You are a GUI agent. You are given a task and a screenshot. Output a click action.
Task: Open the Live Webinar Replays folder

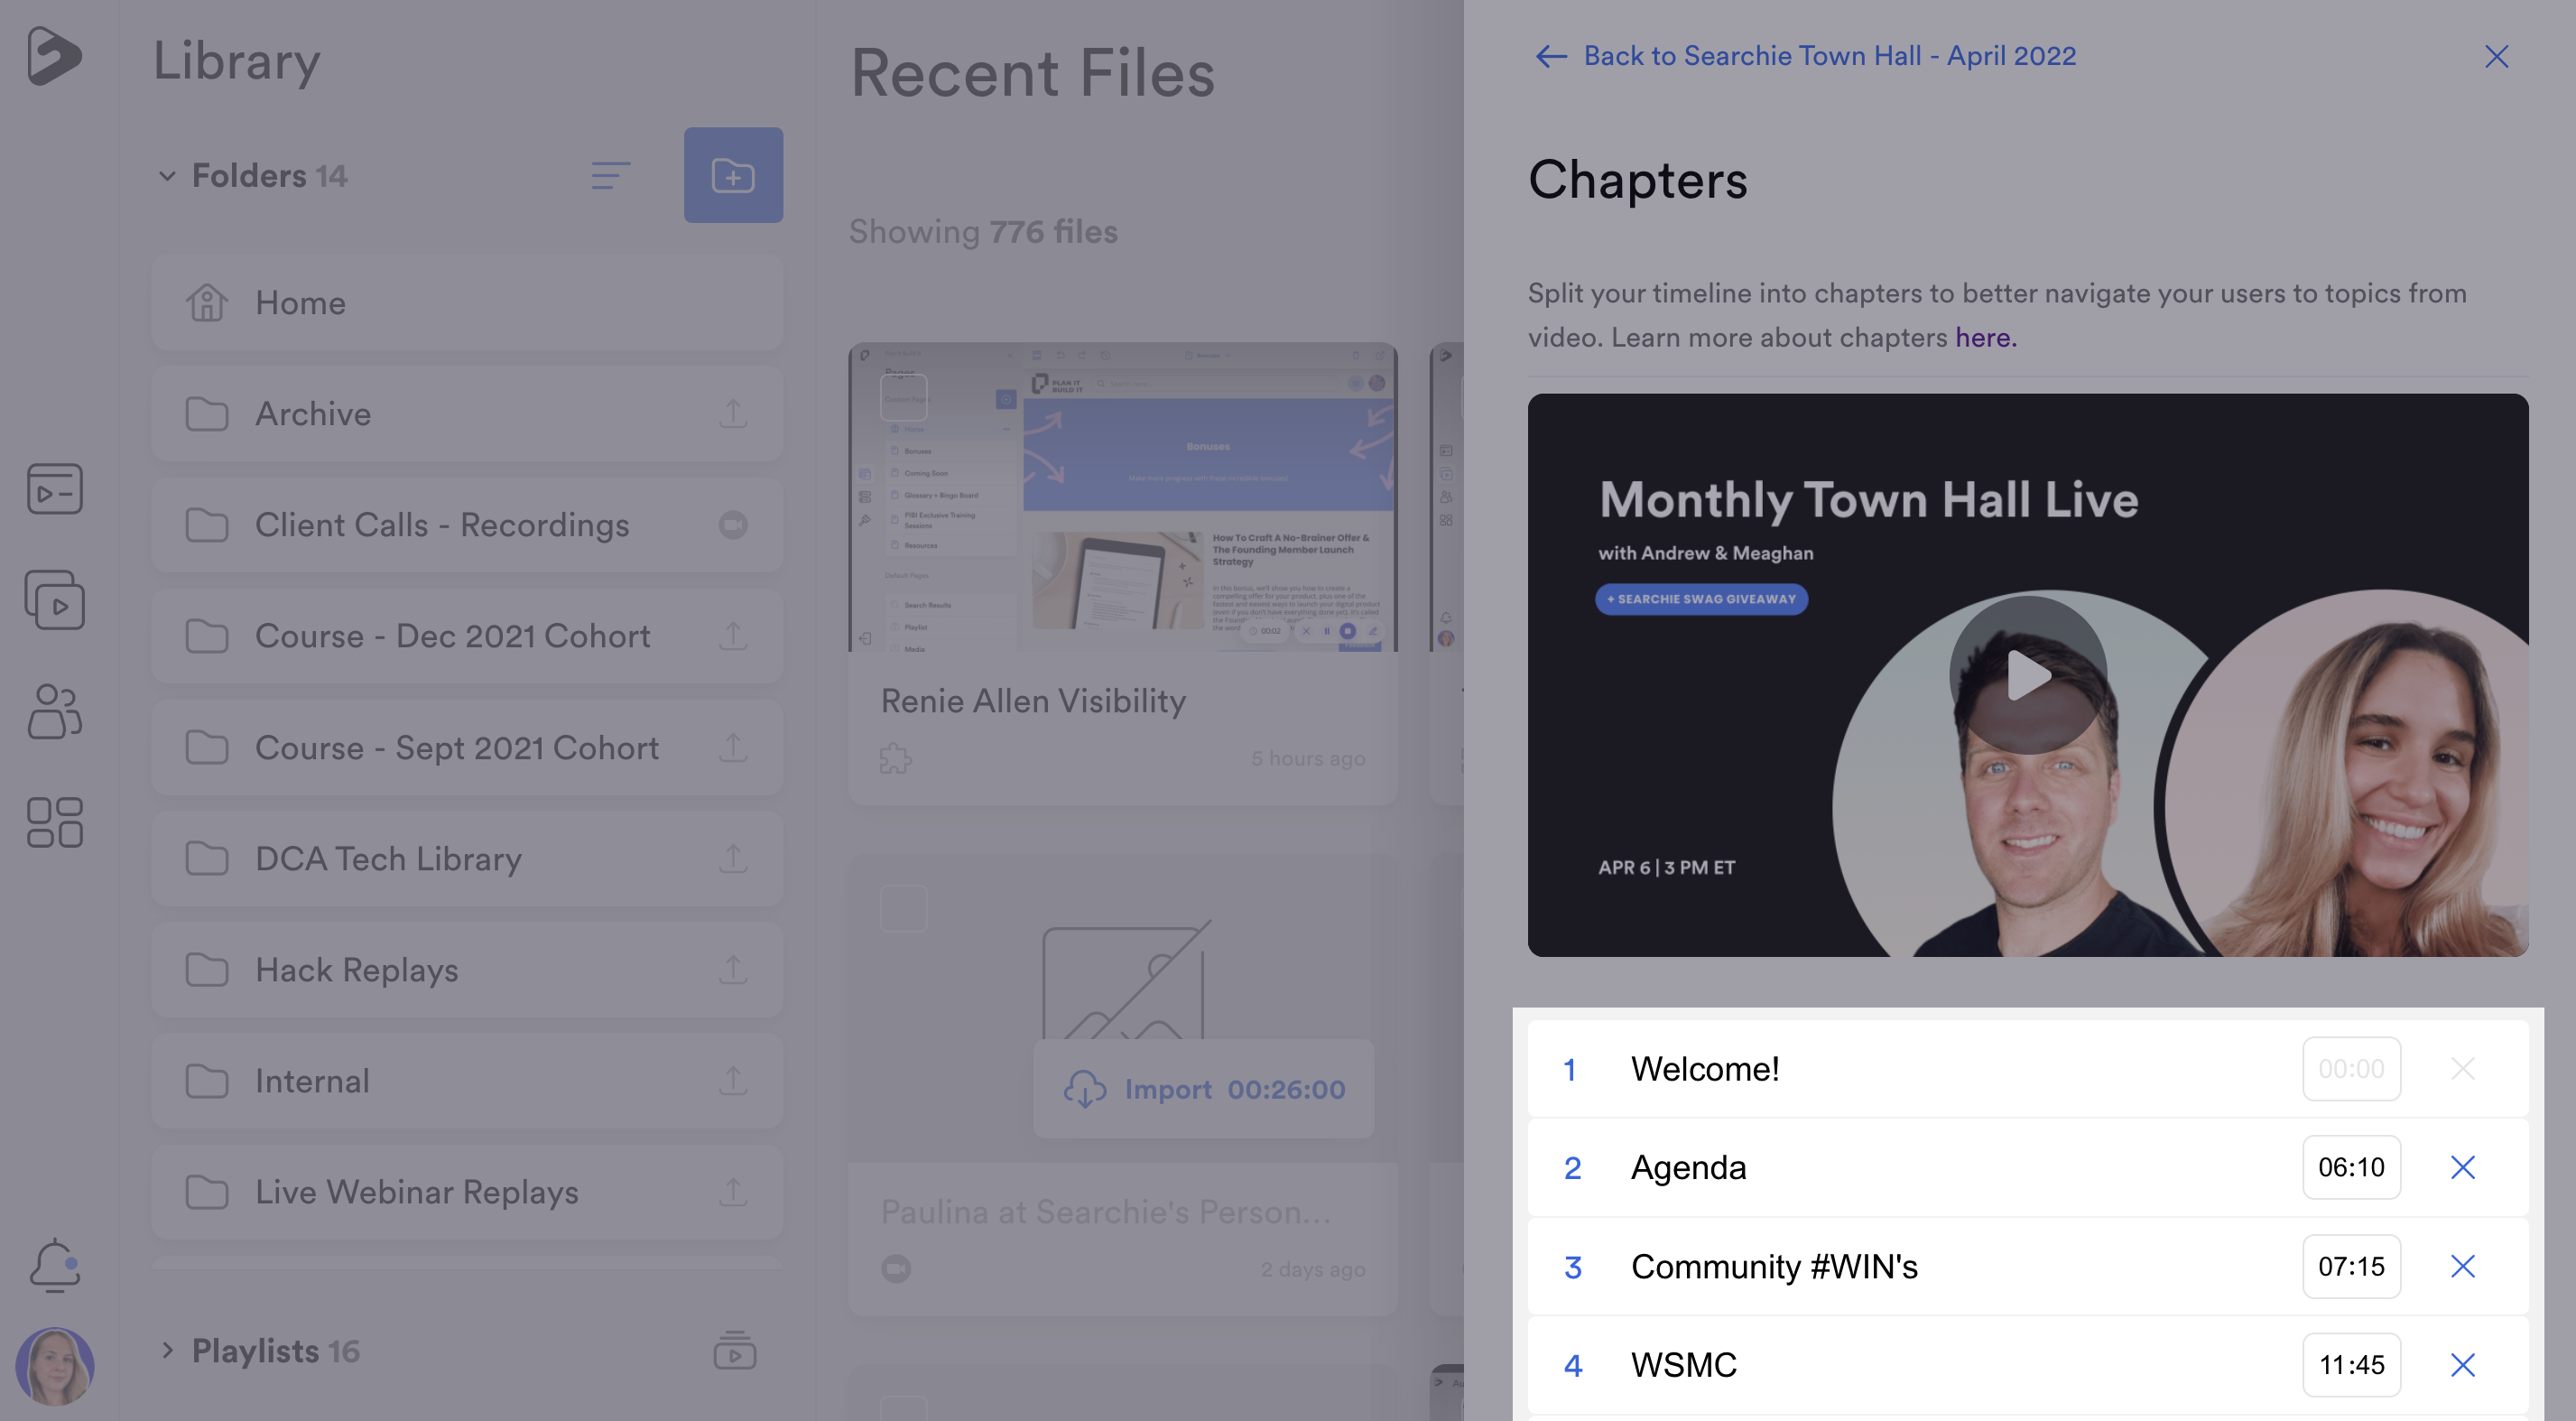467,1191
